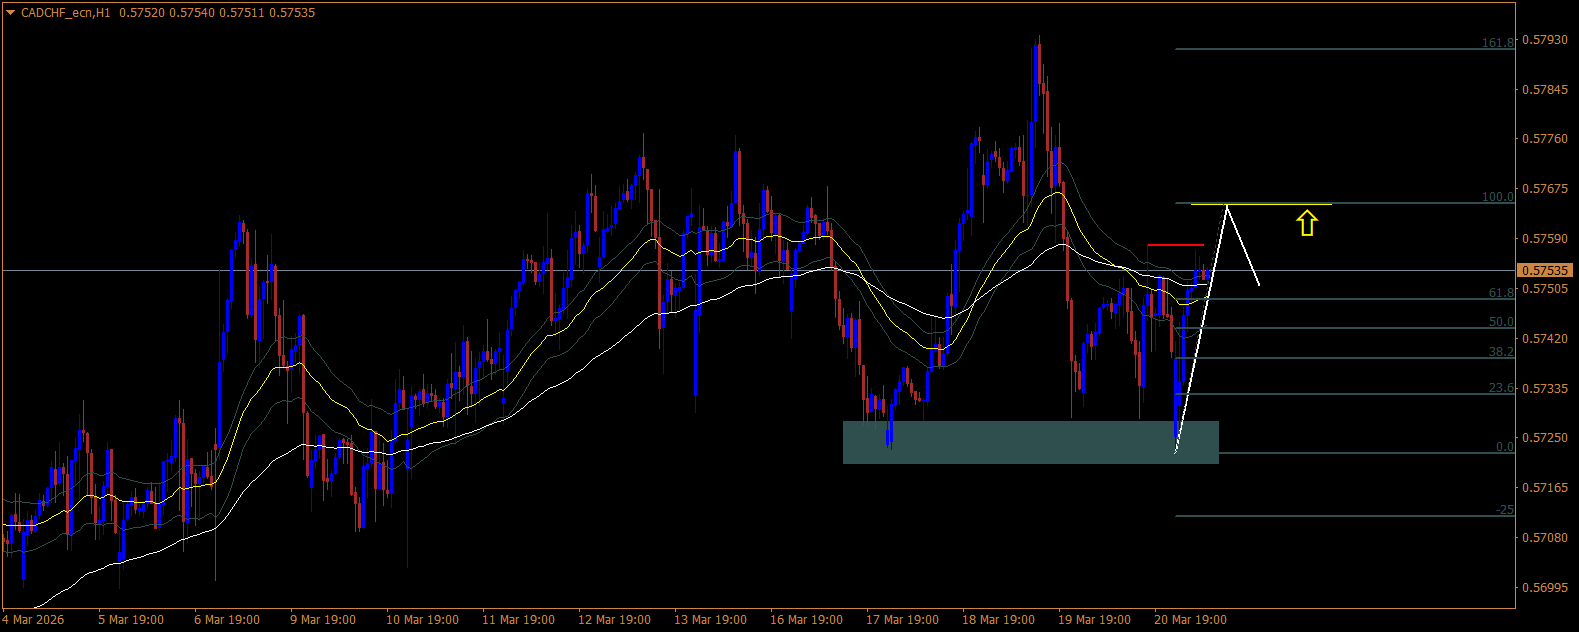Click the 12 Mar 19:00 time label
Viewport: 1579px width, 632px height.
(x=614, y=620)
